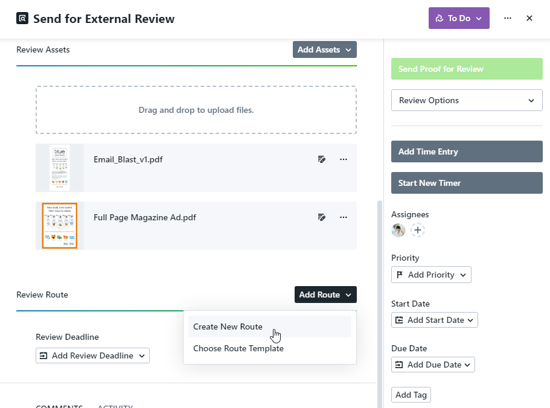550x408 pixels.
Task: Open the Add Start Date dropdown
Action: click(434, 320)
